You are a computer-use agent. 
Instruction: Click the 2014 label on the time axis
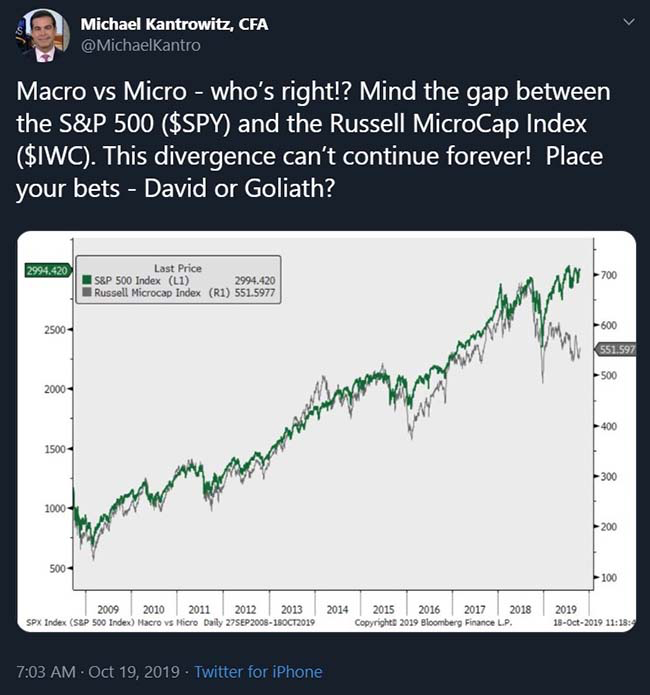pyautogui.click(x=337, y=609)
